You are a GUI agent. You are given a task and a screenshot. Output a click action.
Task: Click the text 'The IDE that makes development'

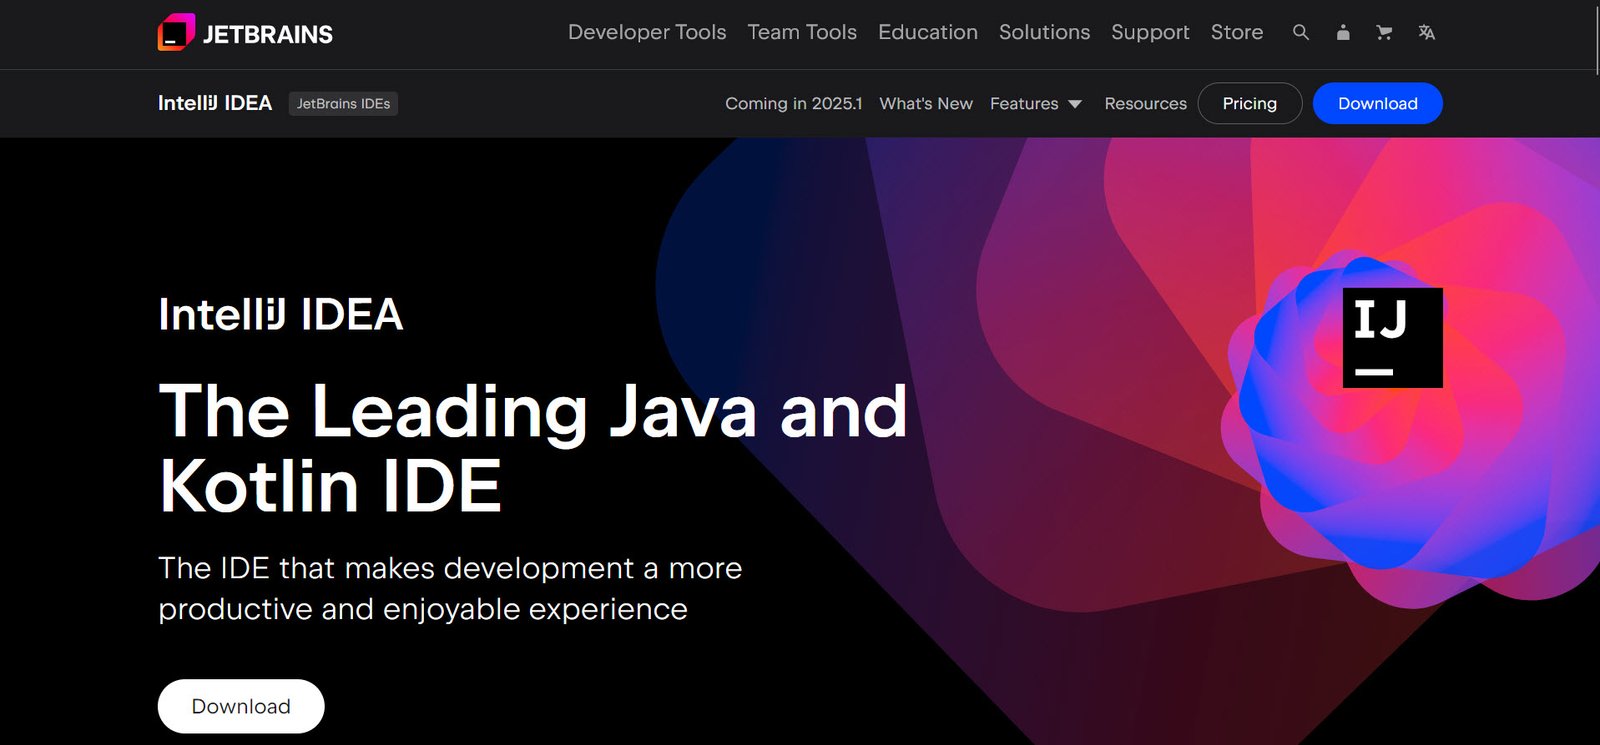pos(397,568)
